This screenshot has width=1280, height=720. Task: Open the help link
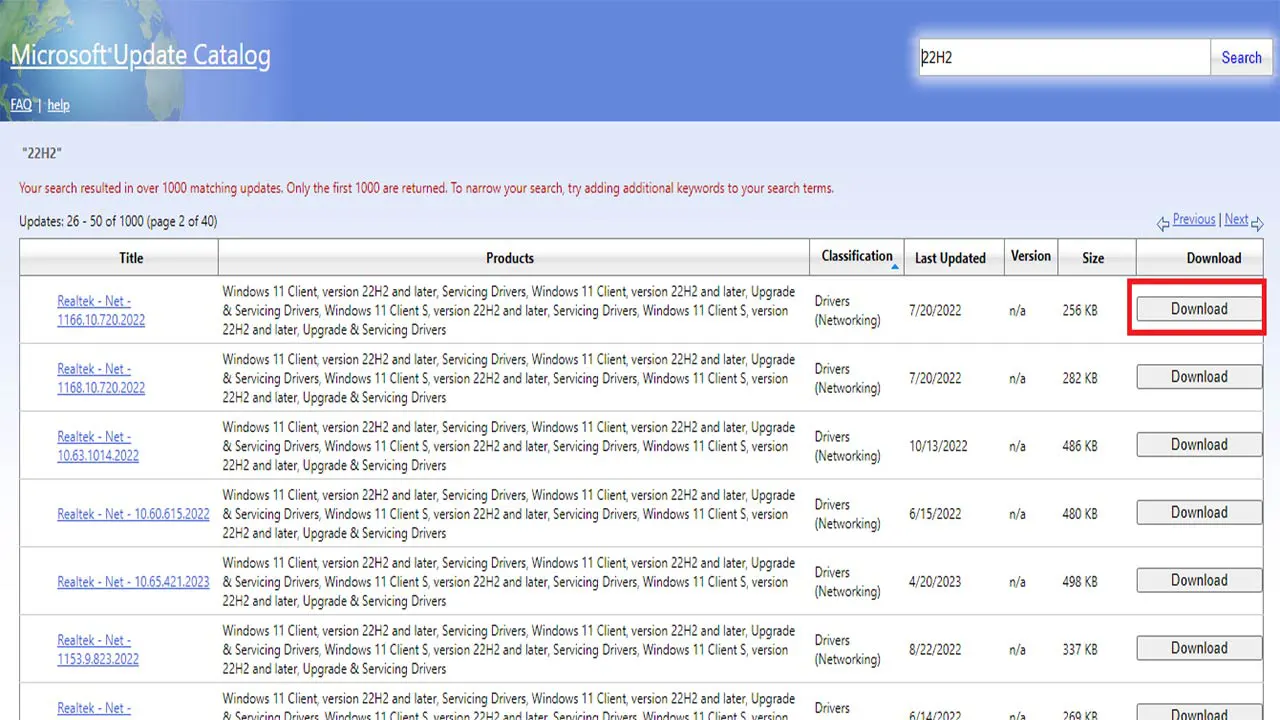[x=58, y=105]
